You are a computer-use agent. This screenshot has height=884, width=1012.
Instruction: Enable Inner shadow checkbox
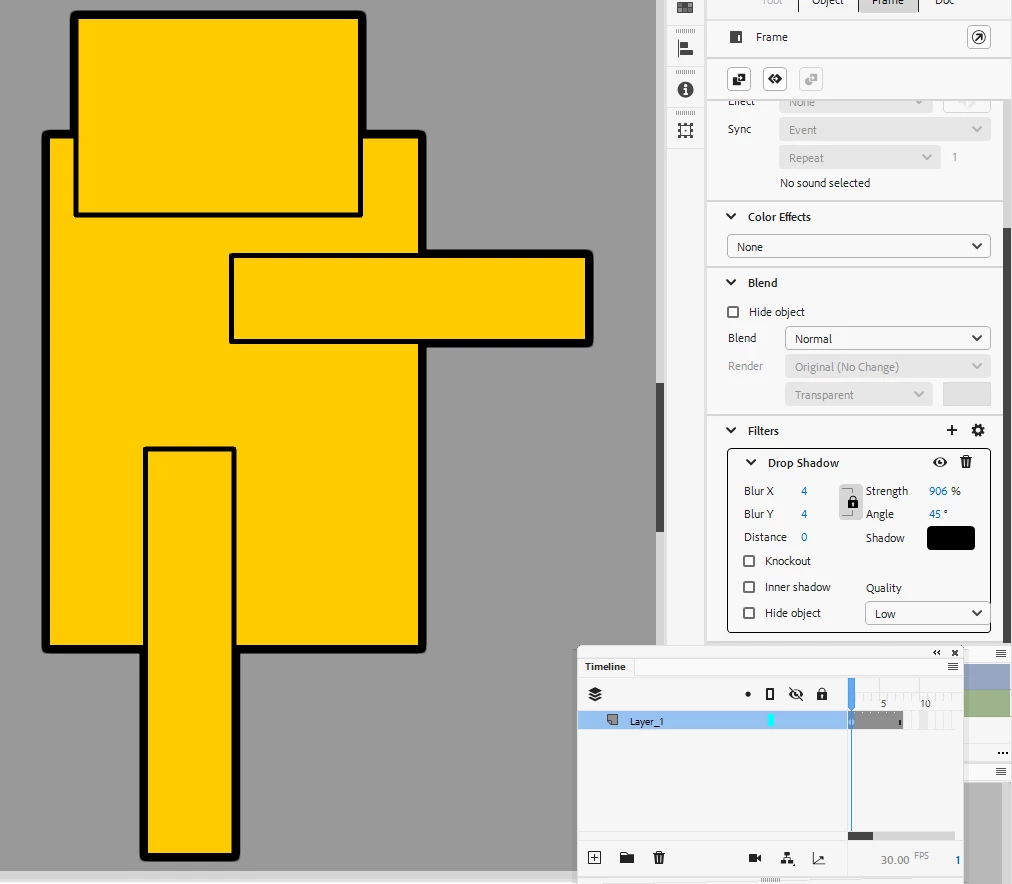749,587
